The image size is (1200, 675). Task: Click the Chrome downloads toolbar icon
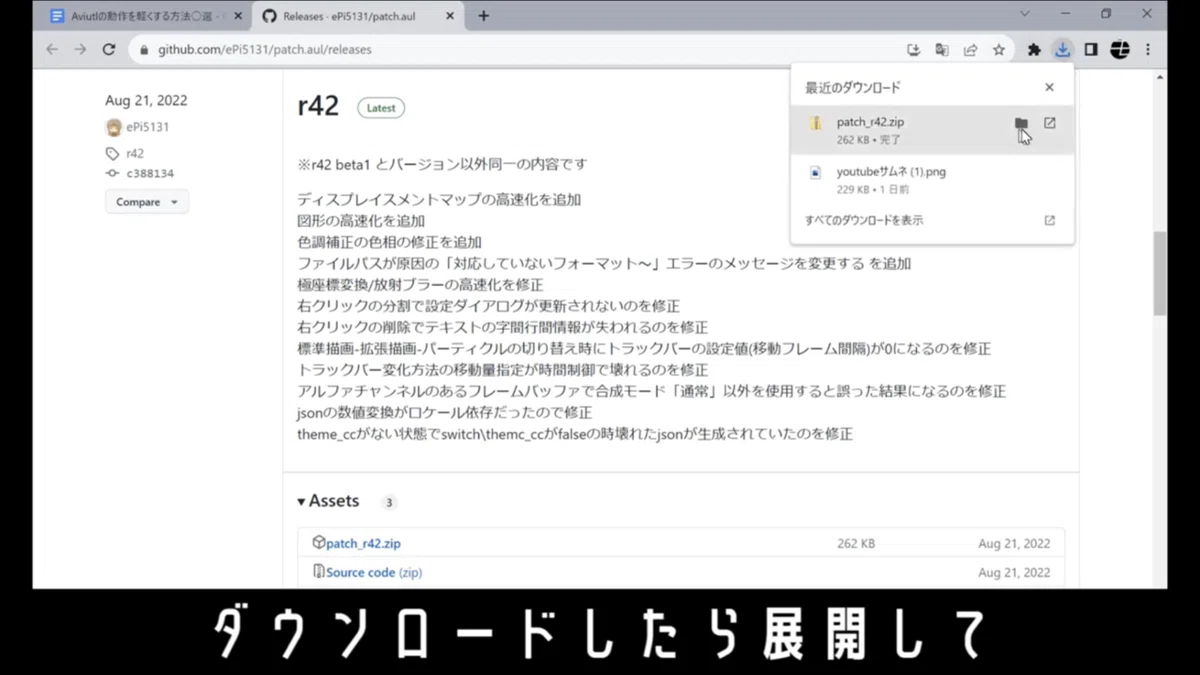click(x=1063, y=49)
